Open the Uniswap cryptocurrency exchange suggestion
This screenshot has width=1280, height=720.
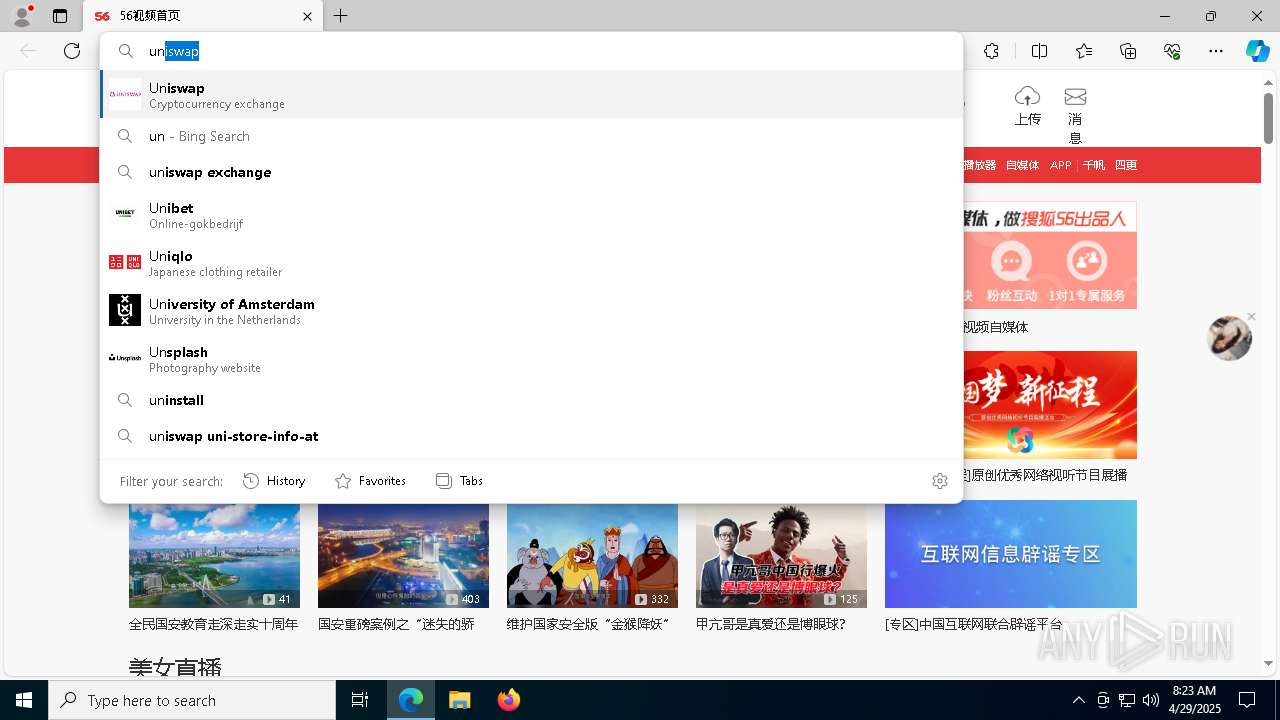click(531, 94)
